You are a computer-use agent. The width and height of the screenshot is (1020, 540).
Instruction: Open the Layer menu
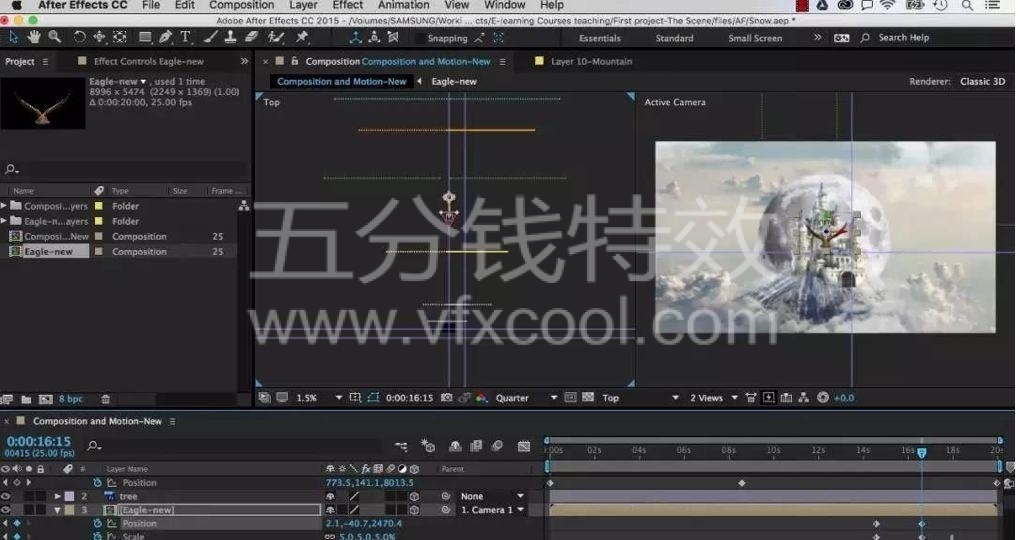pos(303,5)
